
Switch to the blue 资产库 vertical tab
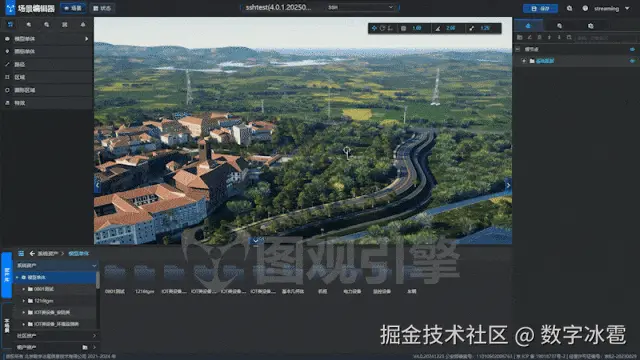tap(7, 275)
